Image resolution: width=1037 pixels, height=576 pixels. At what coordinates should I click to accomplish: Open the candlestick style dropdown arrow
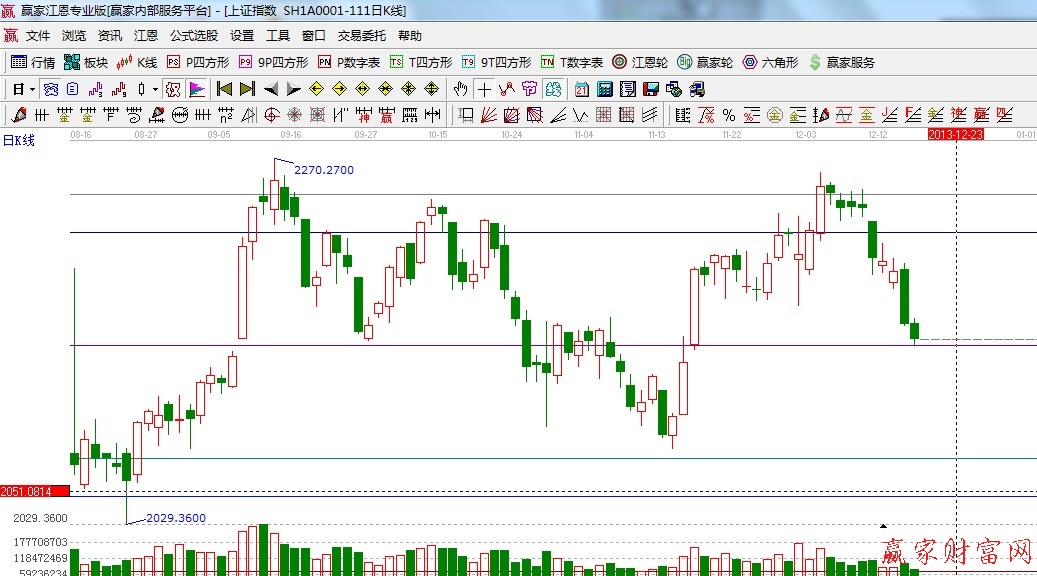[154, 89]
